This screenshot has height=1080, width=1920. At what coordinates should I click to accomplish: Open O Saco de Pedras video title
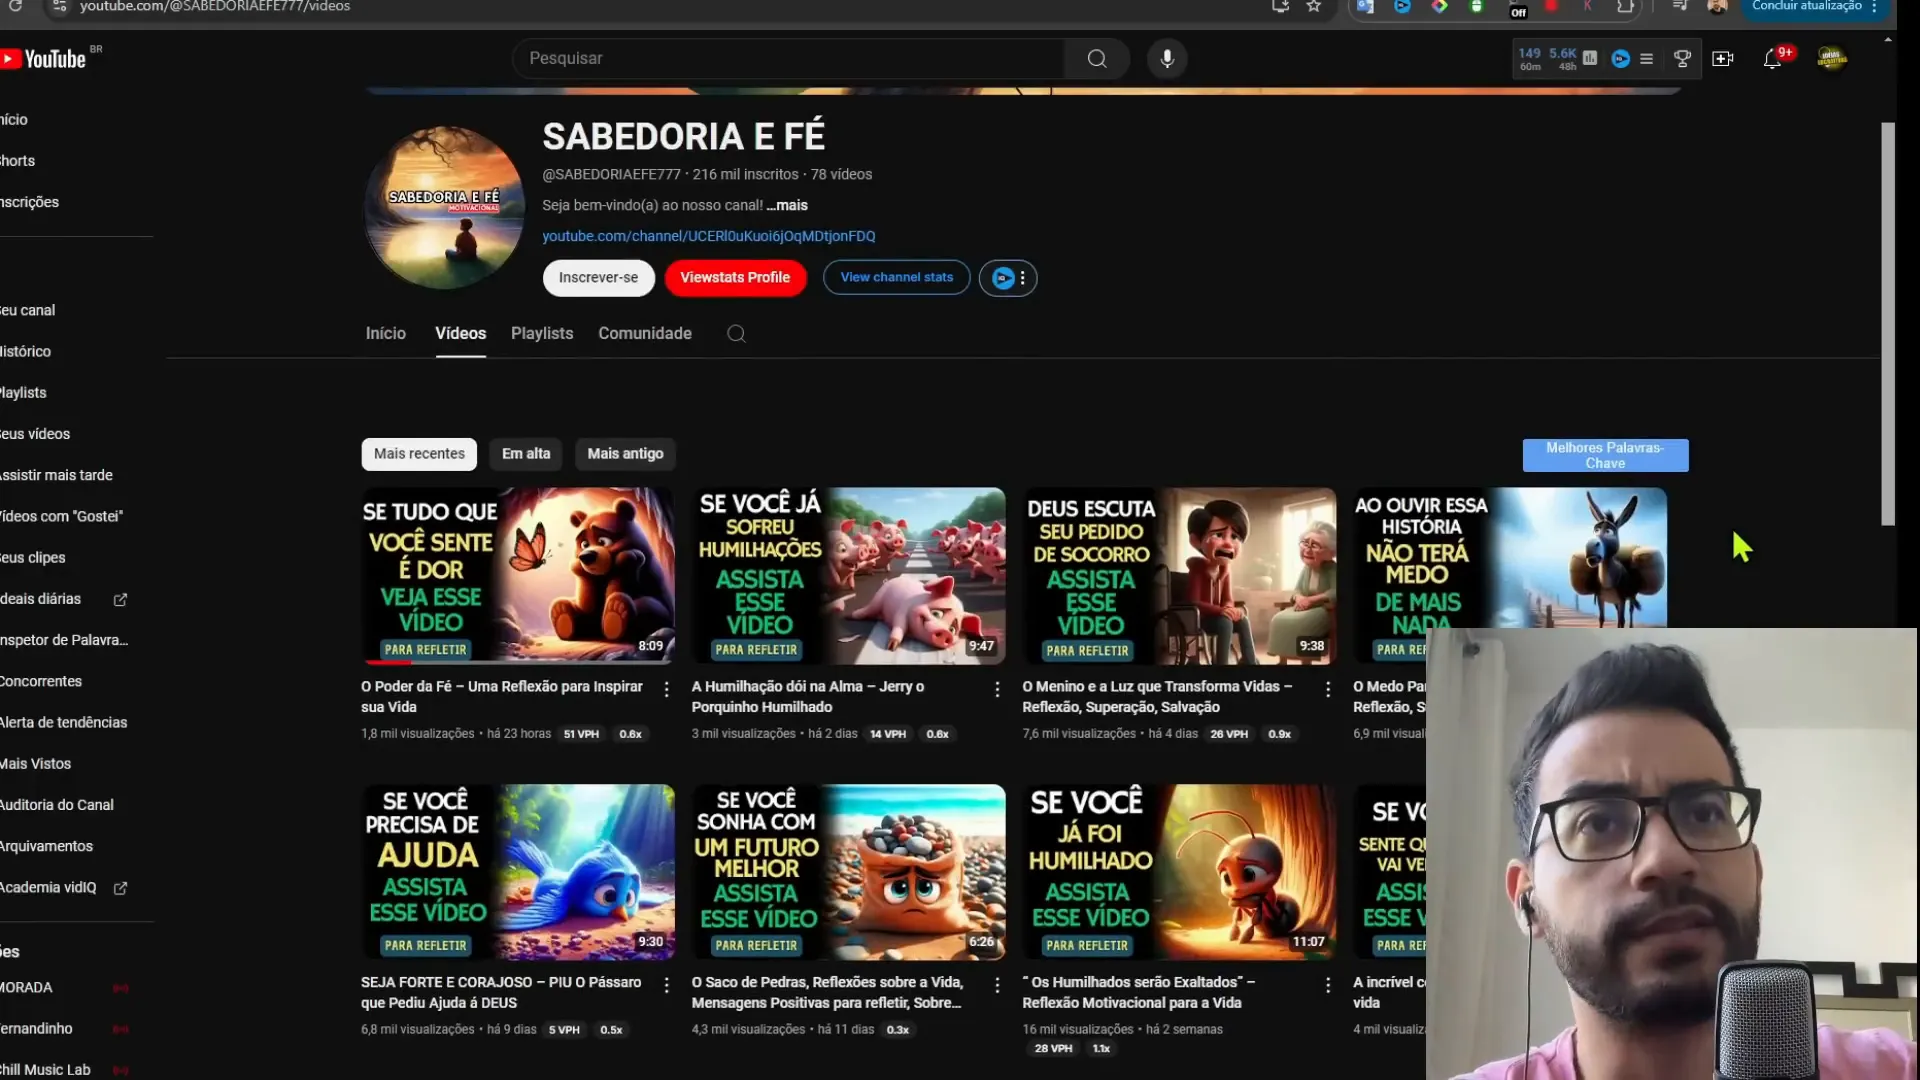[x=827, y=993]
